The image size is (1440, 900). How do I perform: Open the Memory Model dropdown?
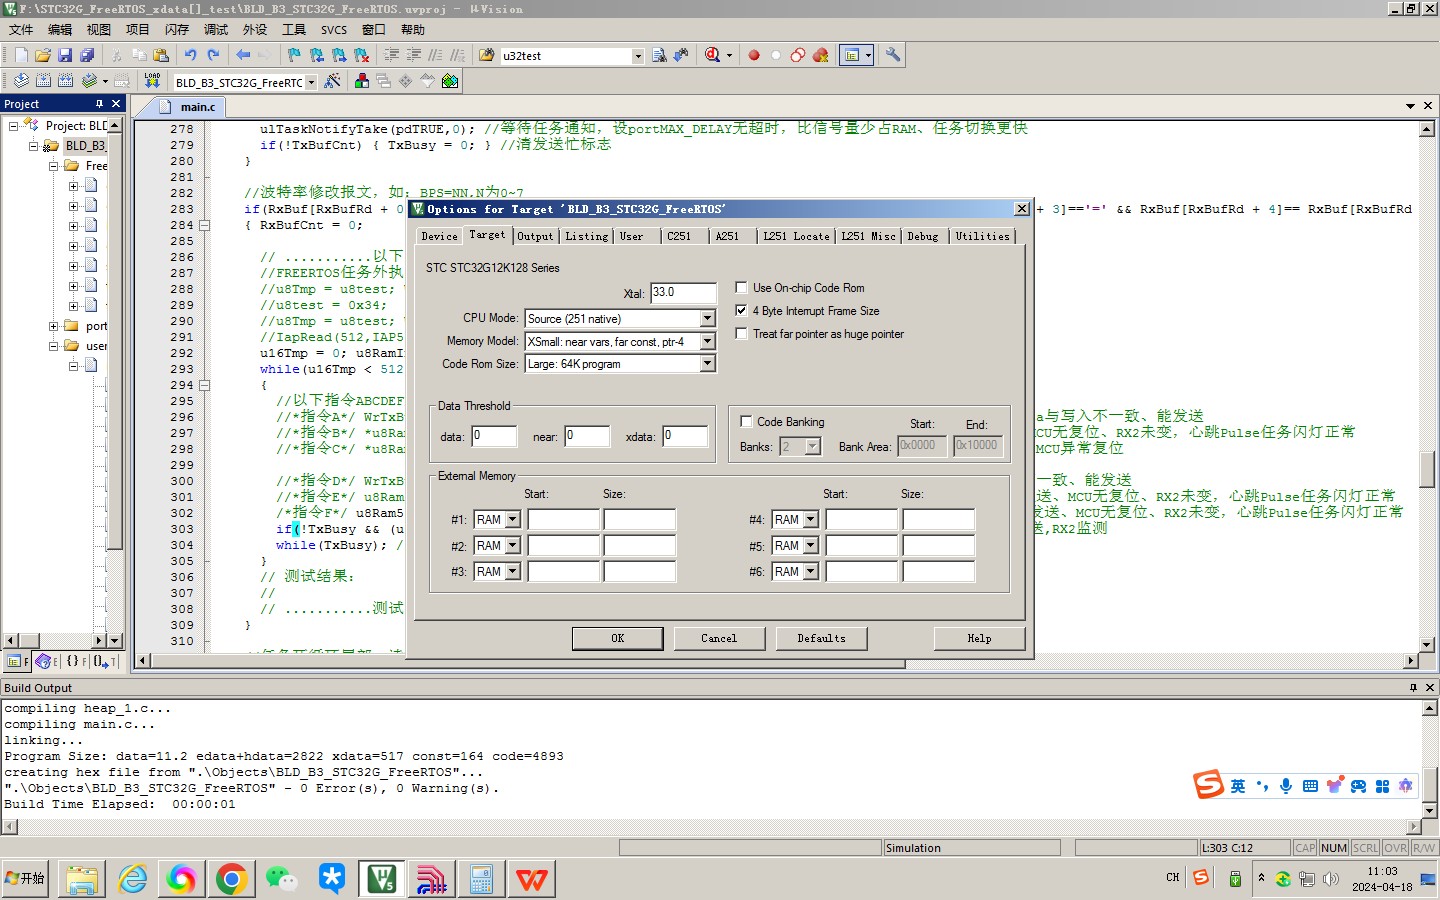tap(707, 341)
